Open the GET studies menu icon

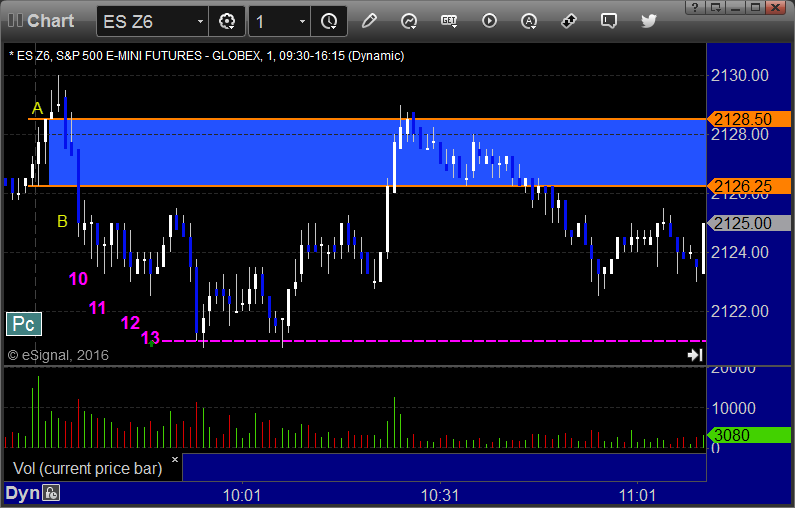click(449, 21)
